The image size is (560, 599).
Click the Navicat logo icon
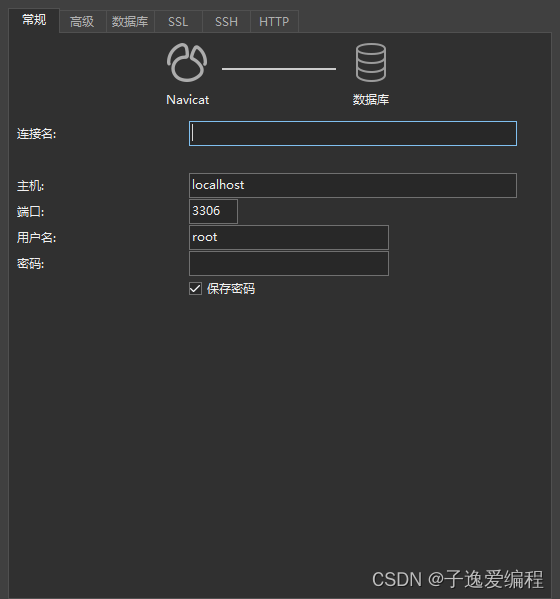[x=187, y=62]
